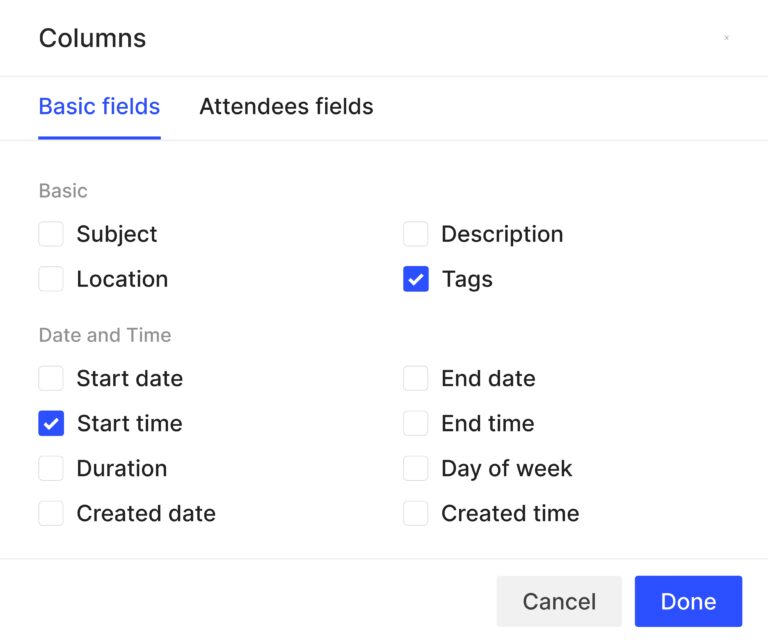Check the End date box
The height and width of the screenshot is (643, 768).
pos(416,379)
